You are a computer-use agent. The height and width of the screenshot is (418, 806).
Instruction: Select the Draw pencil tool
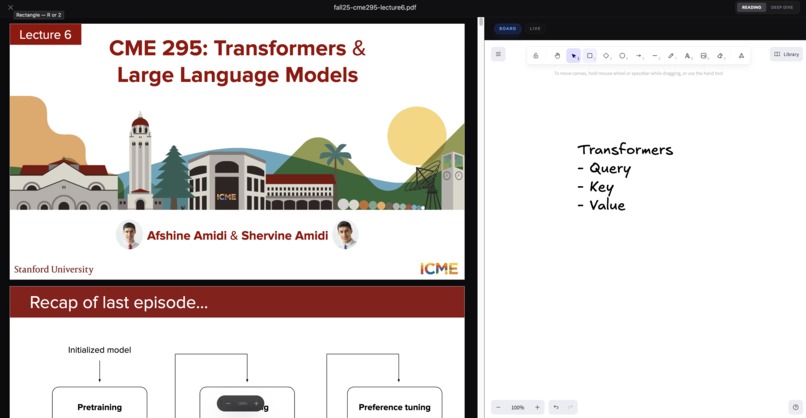coord(672,56)
